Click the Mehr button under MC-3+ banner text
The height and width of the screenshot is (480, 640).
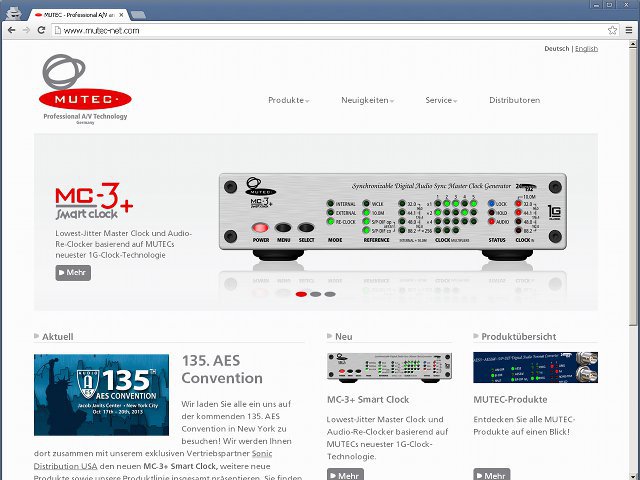(x=73, y=272)
